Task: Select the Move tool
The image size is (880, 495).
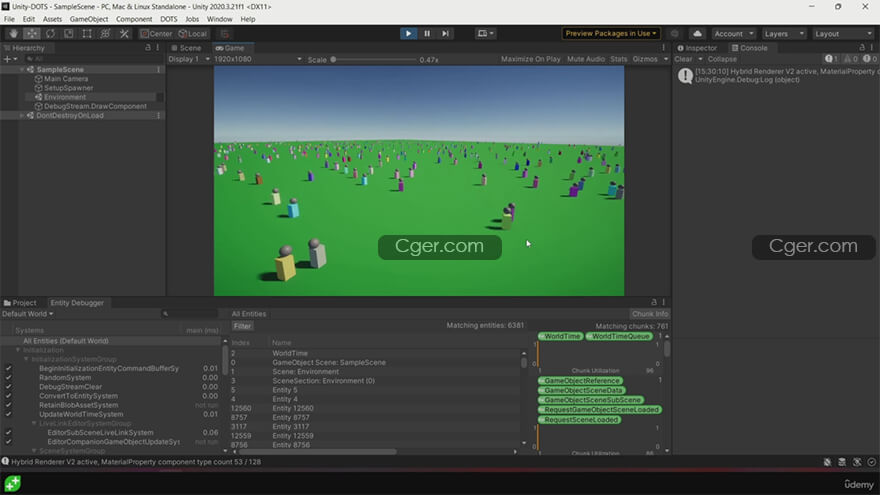Action: pyautogui.click(x=31, y=34)
